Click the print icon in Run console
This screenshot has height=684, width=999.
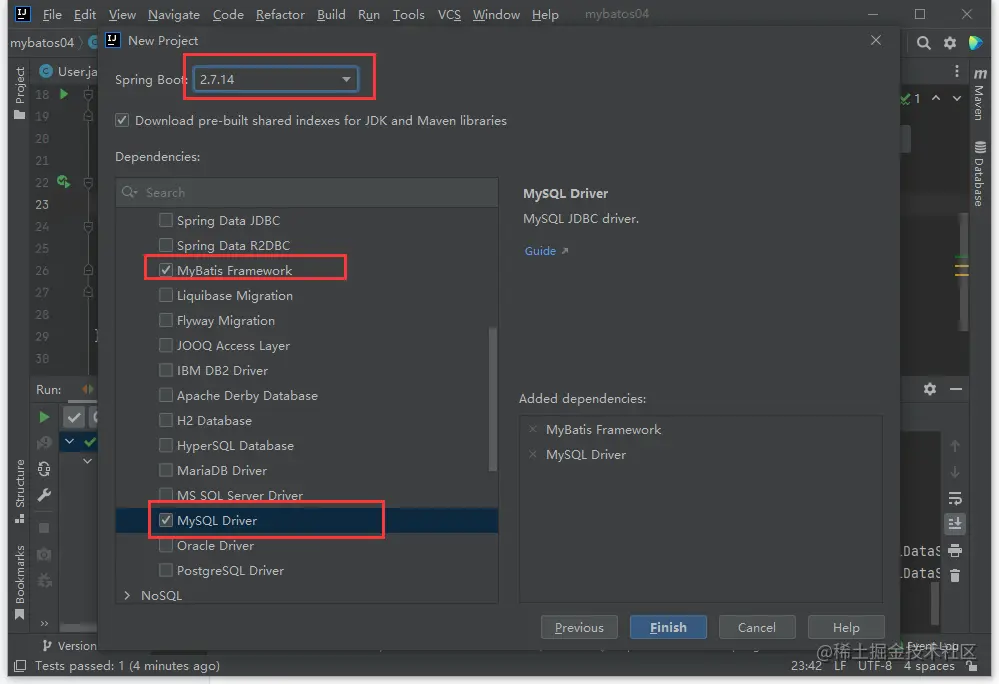(x=955, y=550)
